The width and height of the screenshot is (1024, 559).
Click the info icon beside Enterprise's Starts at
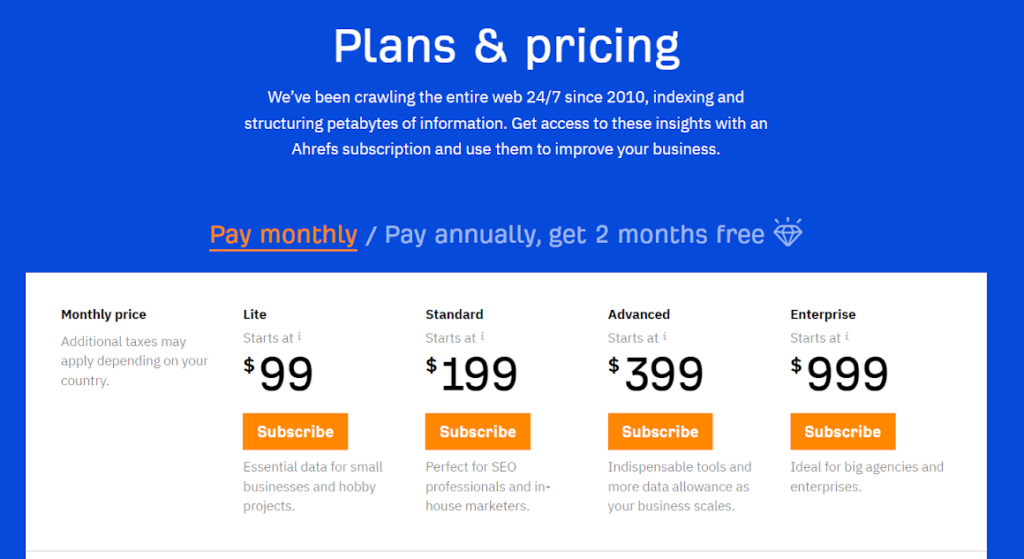(848, 337)
